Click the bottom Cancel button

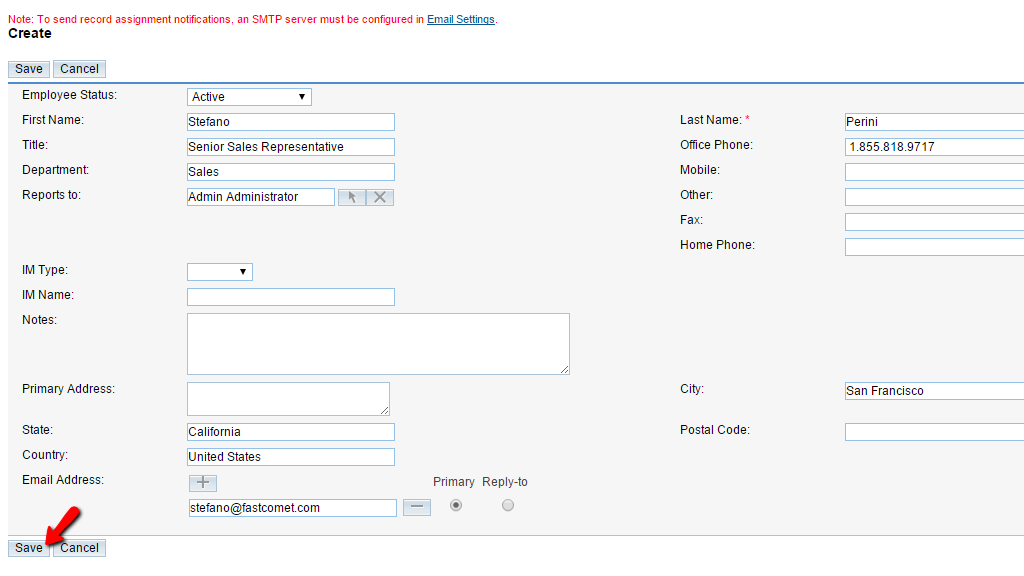point(79,548)
